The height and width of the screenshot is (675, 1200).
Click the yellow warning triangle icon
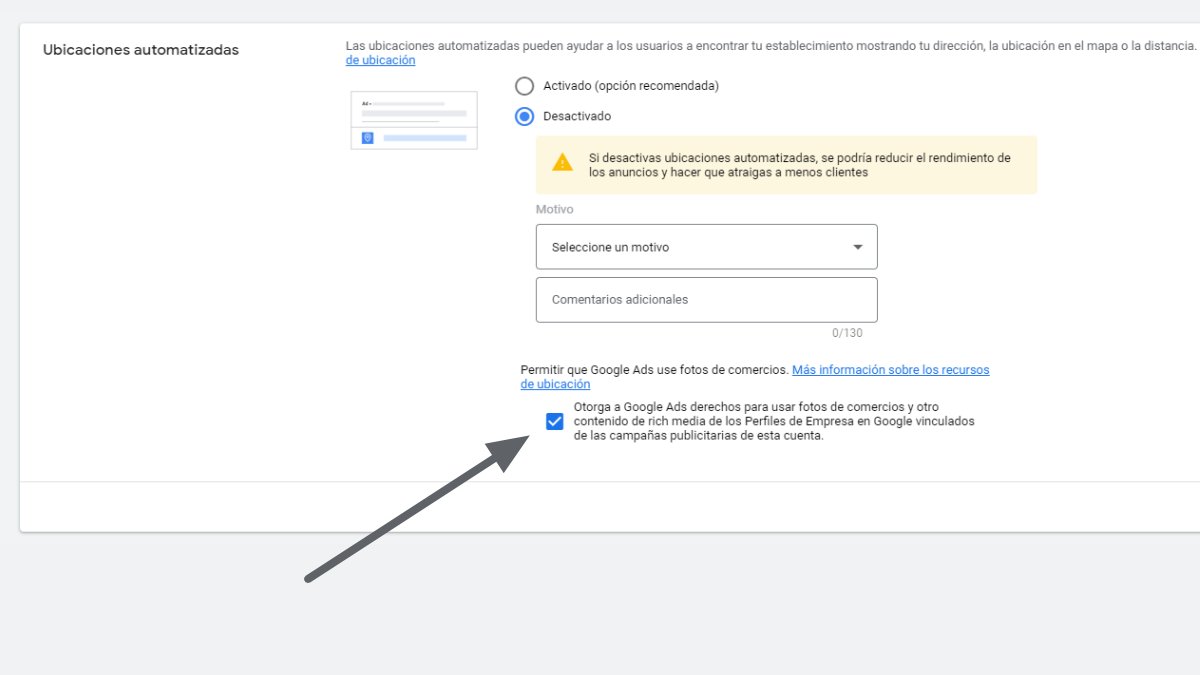tap(561, 164)
